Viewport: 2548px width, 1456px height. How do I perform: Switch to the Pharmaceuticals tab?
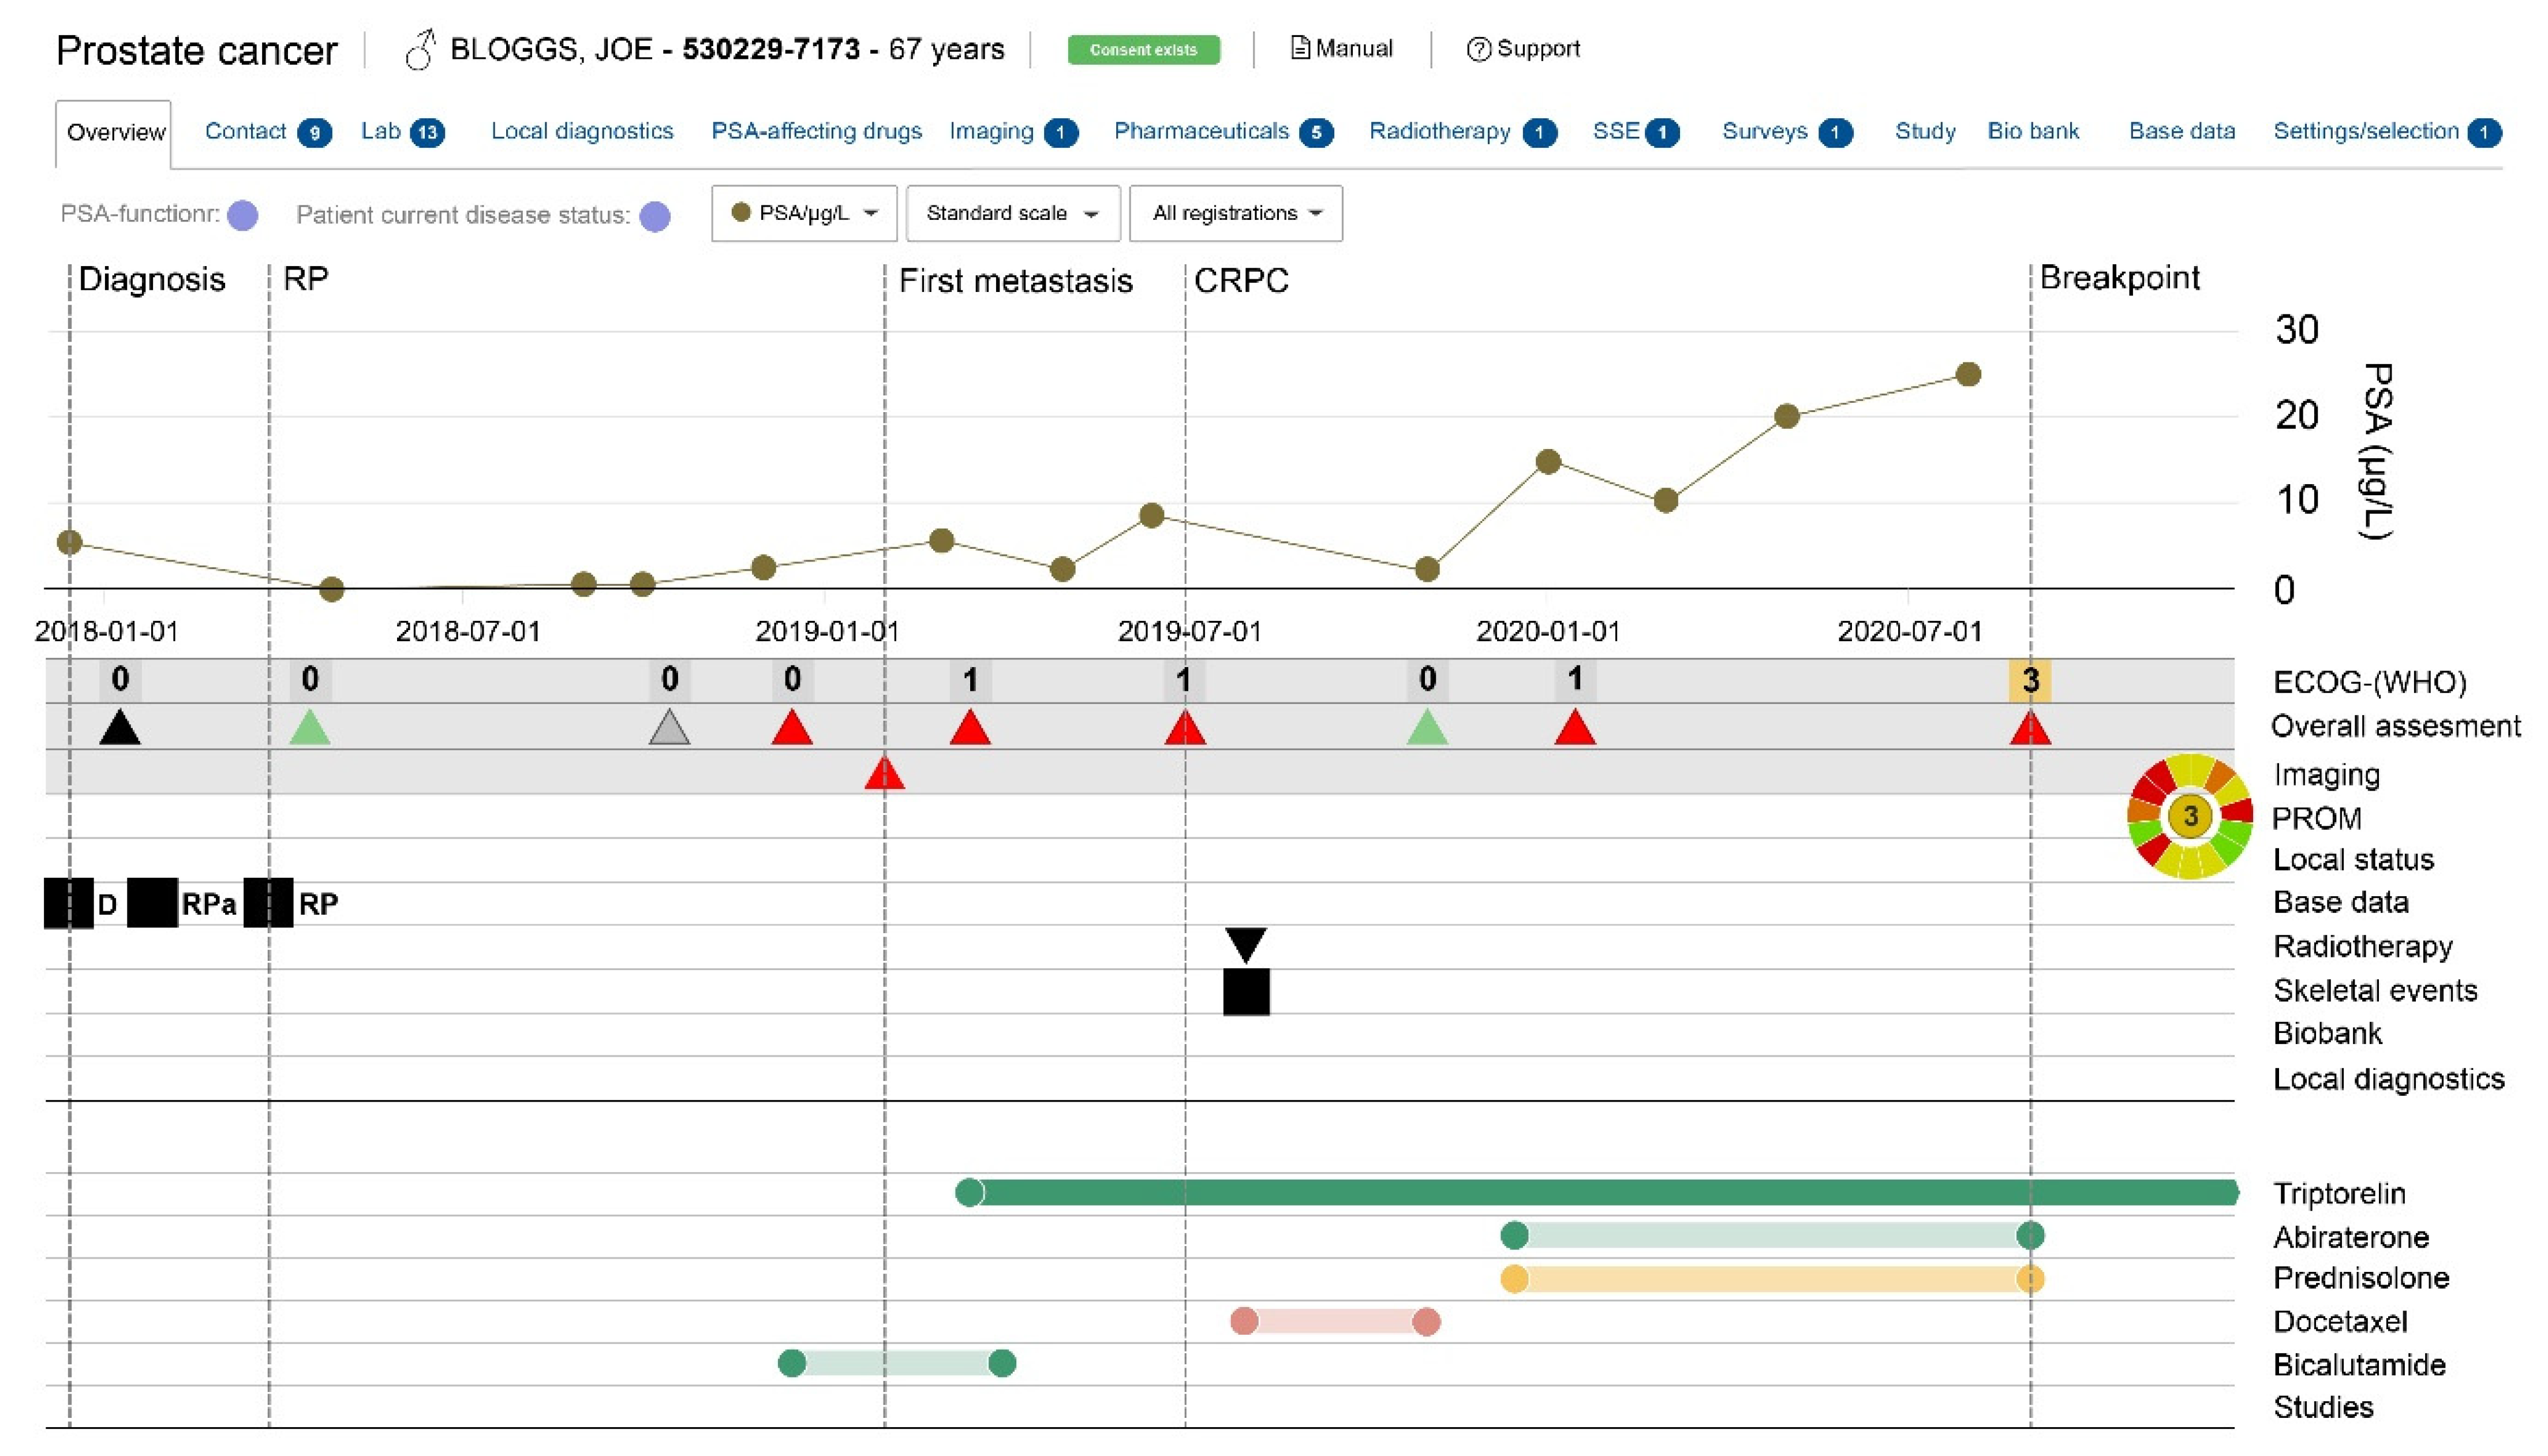(1201, 131)
